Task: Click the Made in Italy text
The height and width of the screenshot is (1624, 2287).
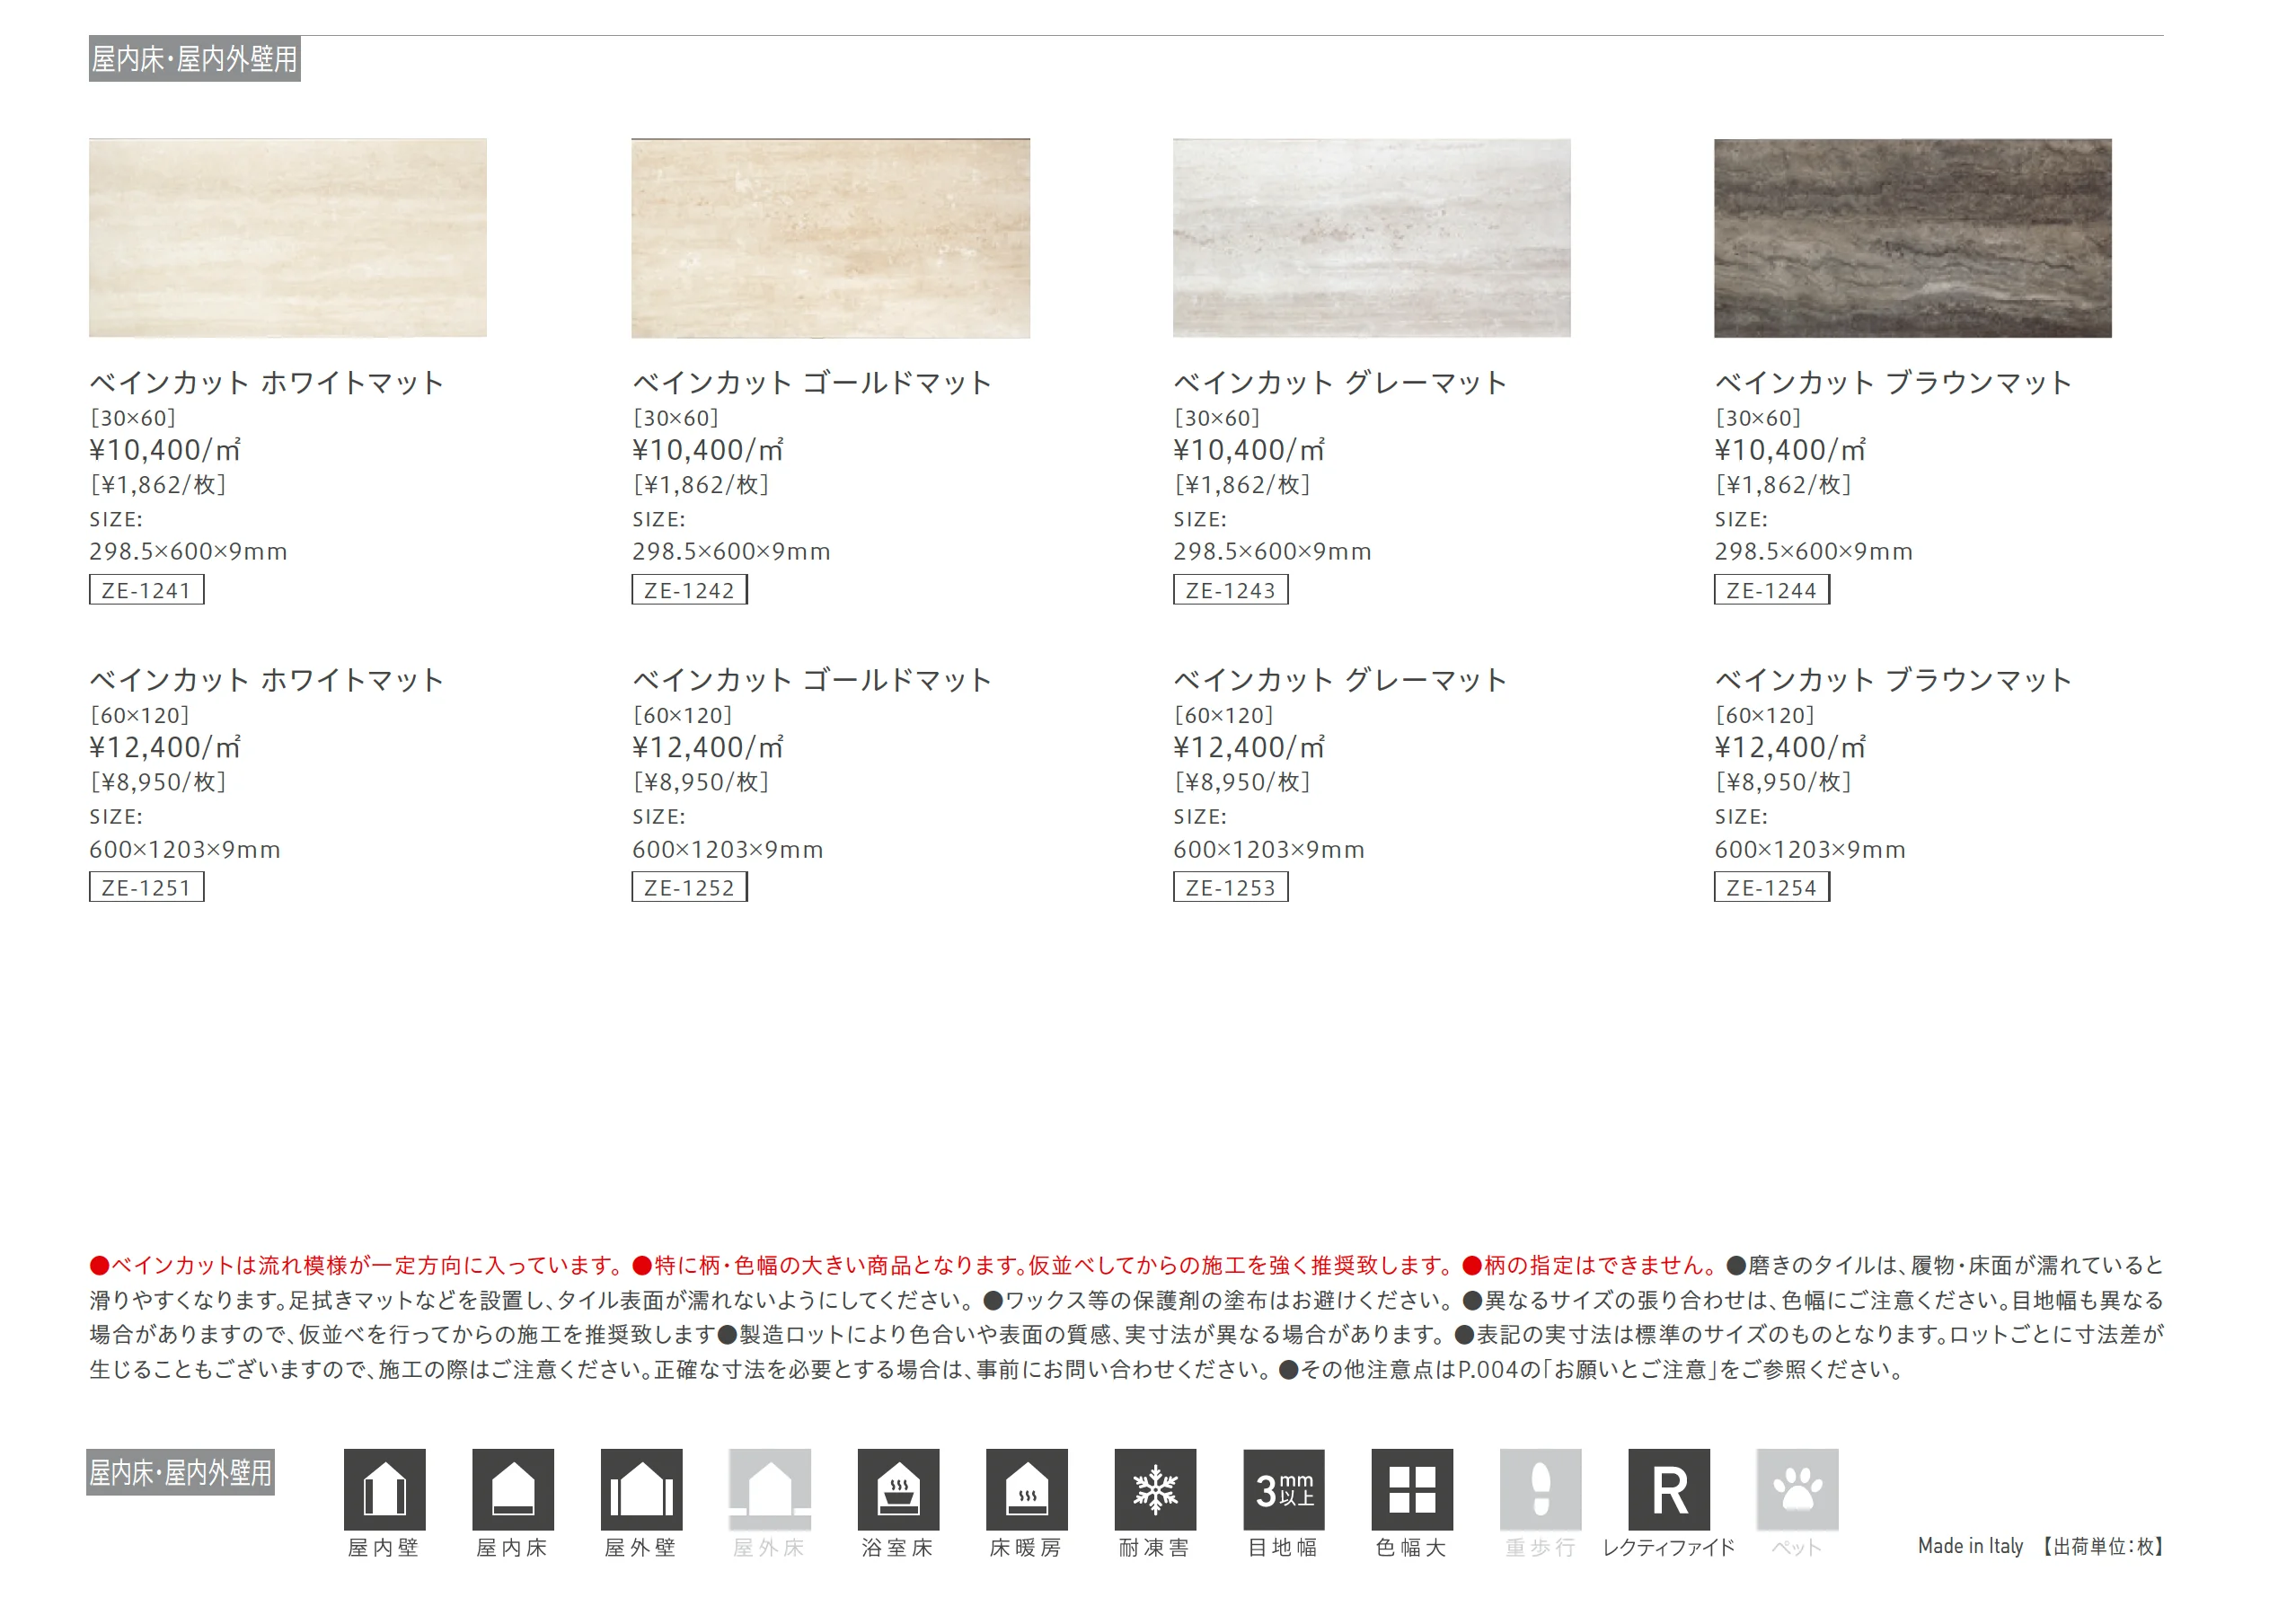Action: (1970, 1546)
